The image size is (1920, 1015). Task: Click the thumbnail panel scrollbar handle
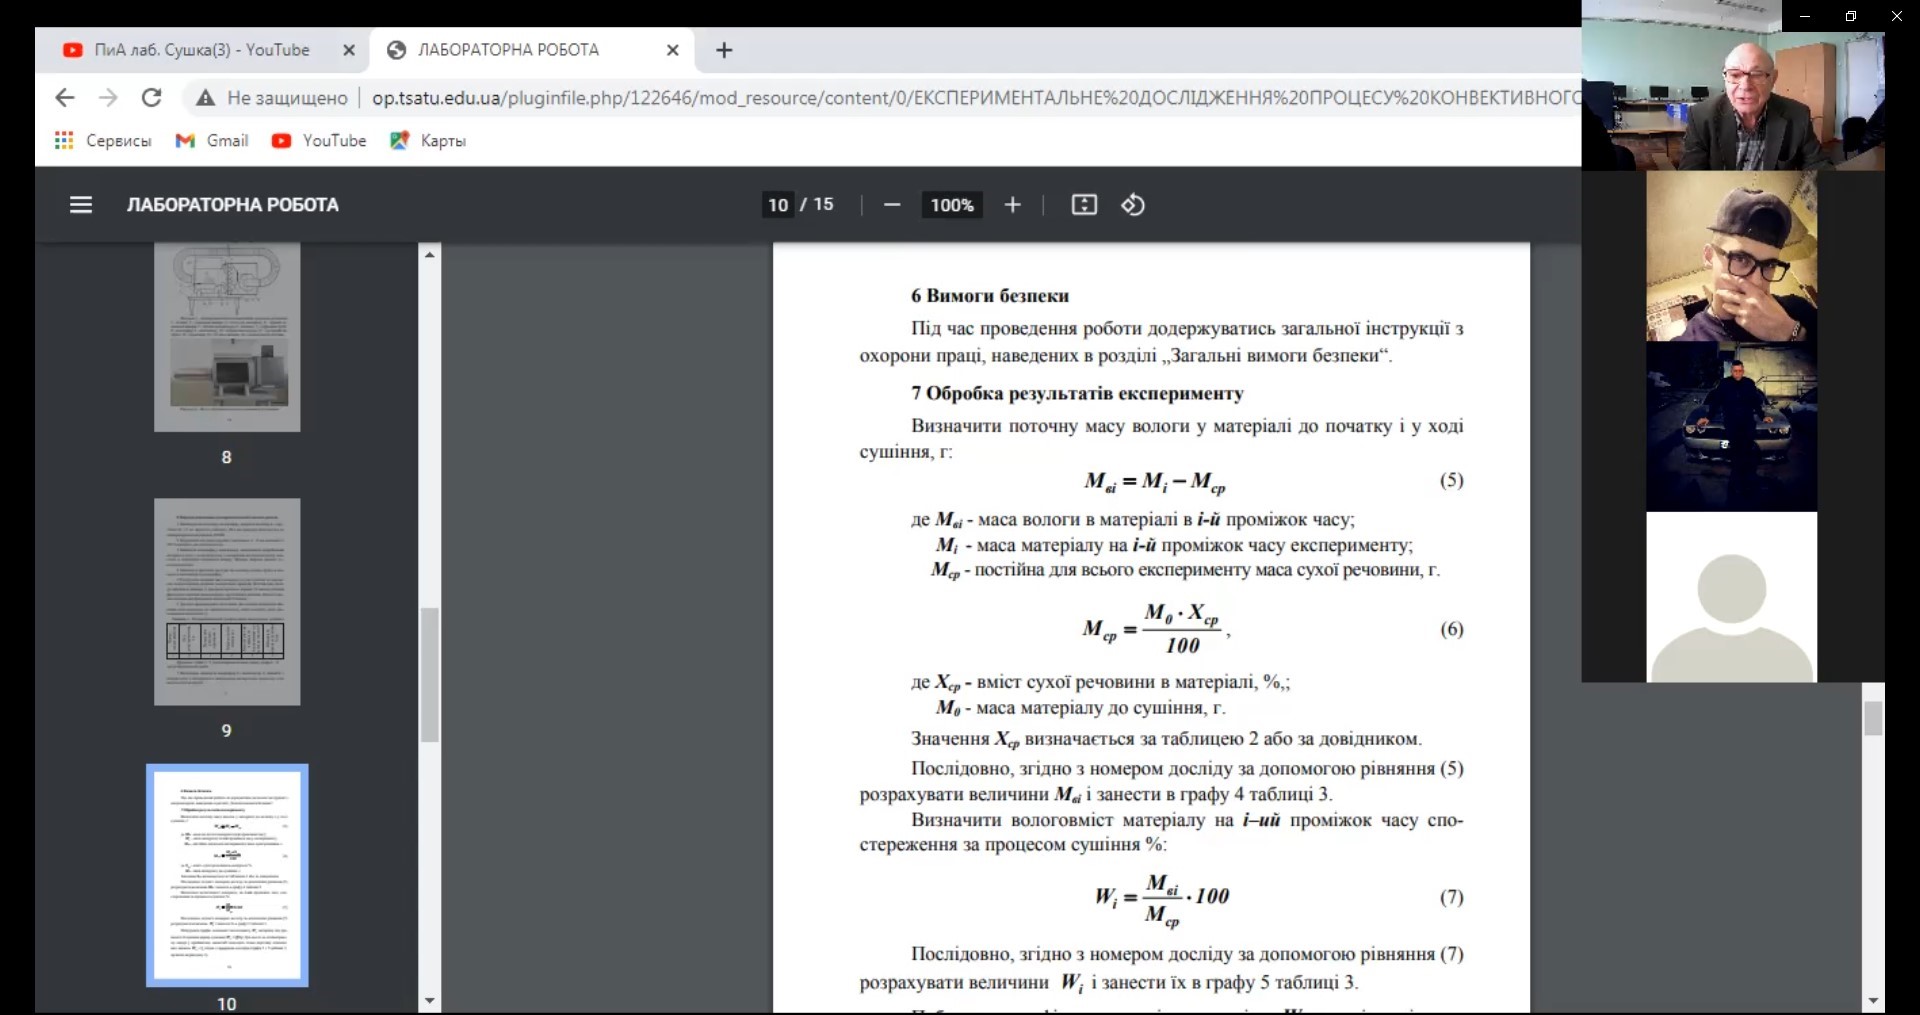430,675
